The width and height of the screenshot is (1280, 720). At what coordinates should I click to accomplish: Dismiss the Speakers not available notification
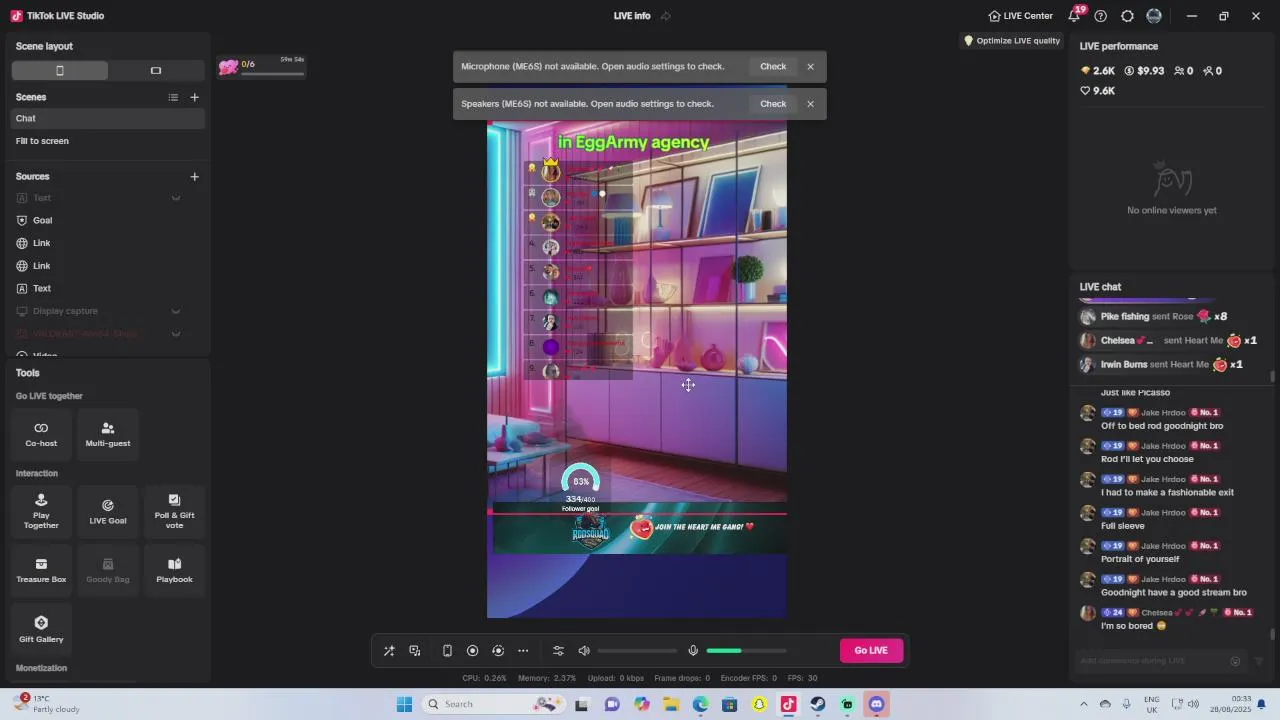point(811,104)
